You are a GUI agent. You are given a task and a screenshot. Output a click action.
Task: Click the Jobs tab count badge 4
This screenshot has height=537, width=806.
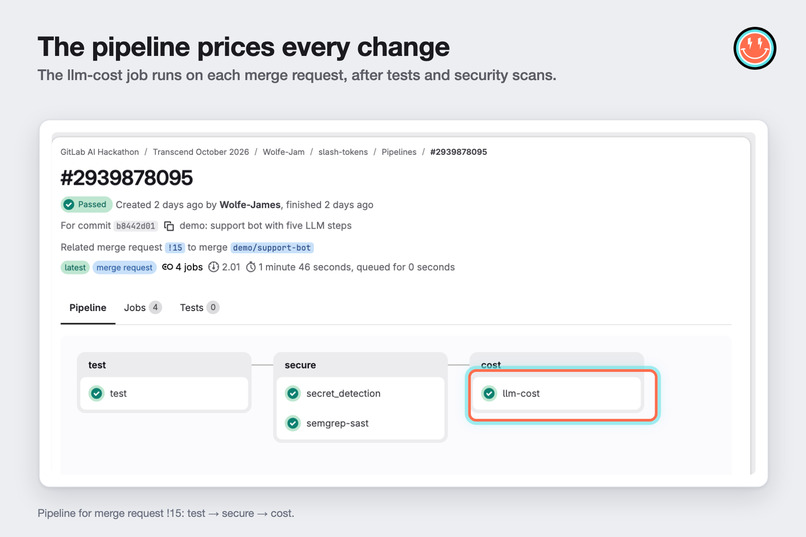[x=155, y=307]
